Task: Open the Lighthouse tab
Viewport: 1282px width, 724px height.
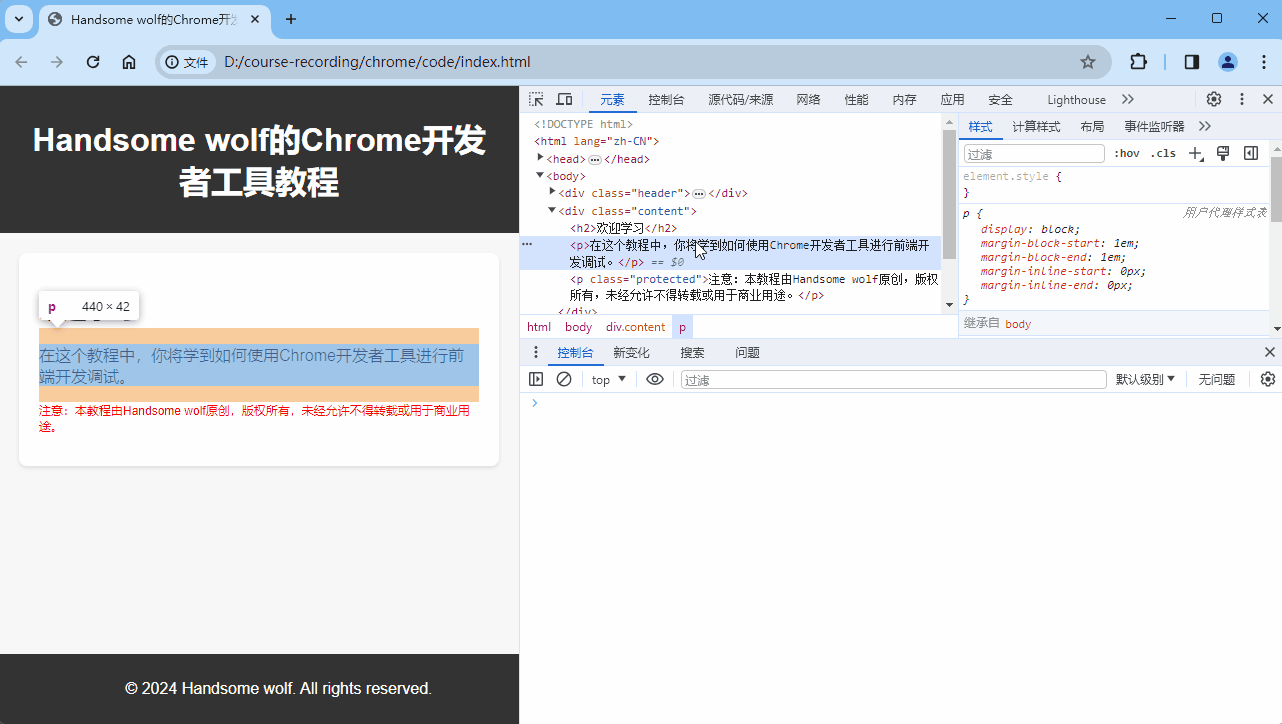Action: (1076, 99)
